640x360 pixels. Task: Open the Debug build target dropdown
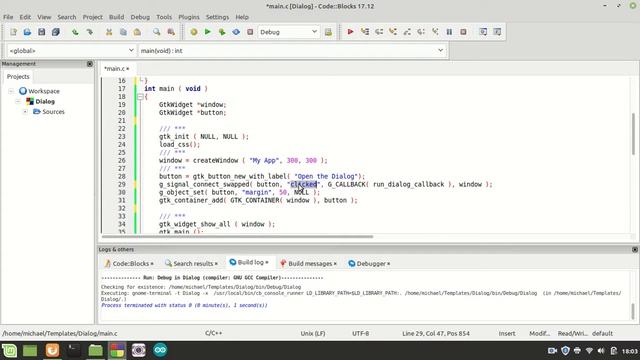[x=288, y=32]
